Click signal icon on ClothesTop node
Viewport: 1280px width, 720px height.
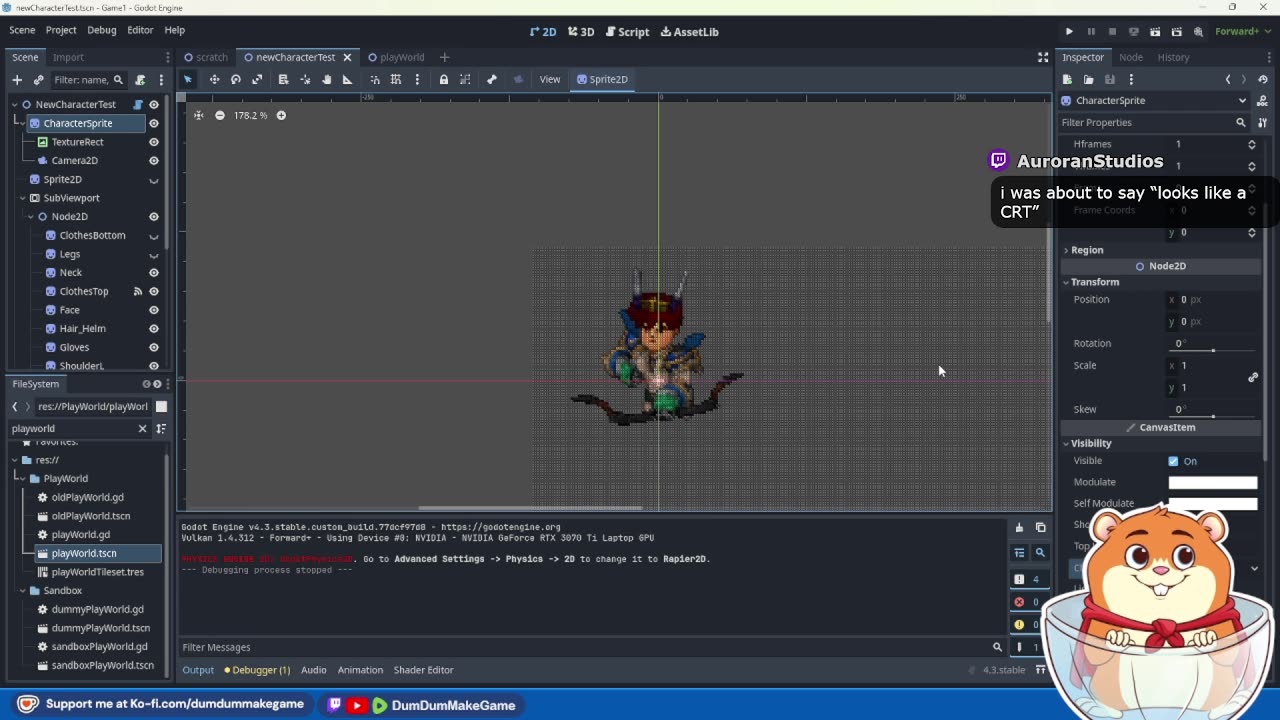(x=138, y=291)
